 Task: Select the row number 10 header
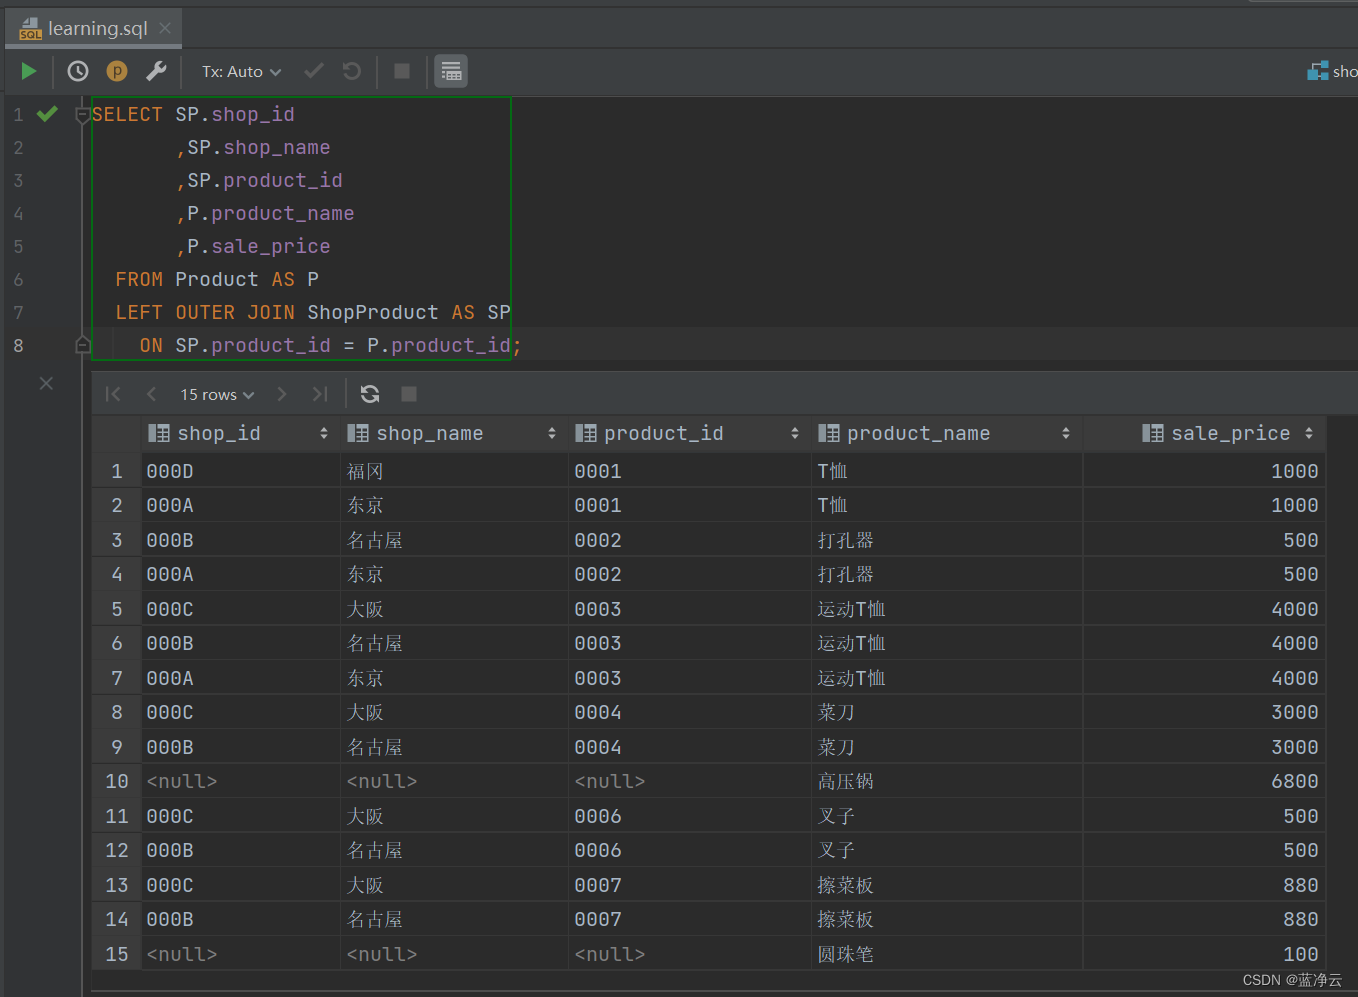click(117, 781)
